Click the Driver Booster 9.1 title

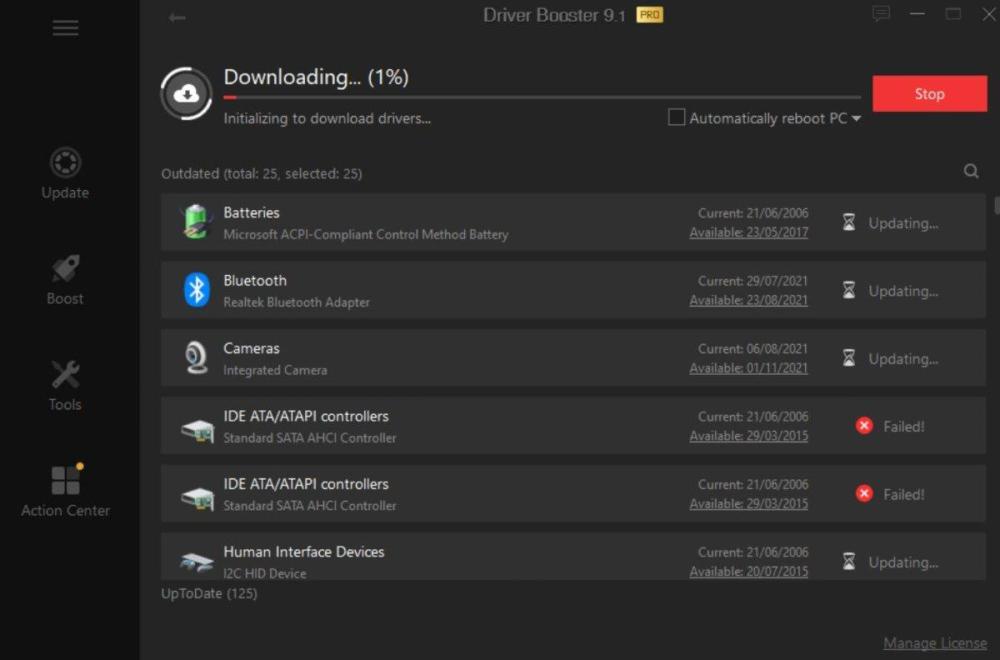(554, 15)
